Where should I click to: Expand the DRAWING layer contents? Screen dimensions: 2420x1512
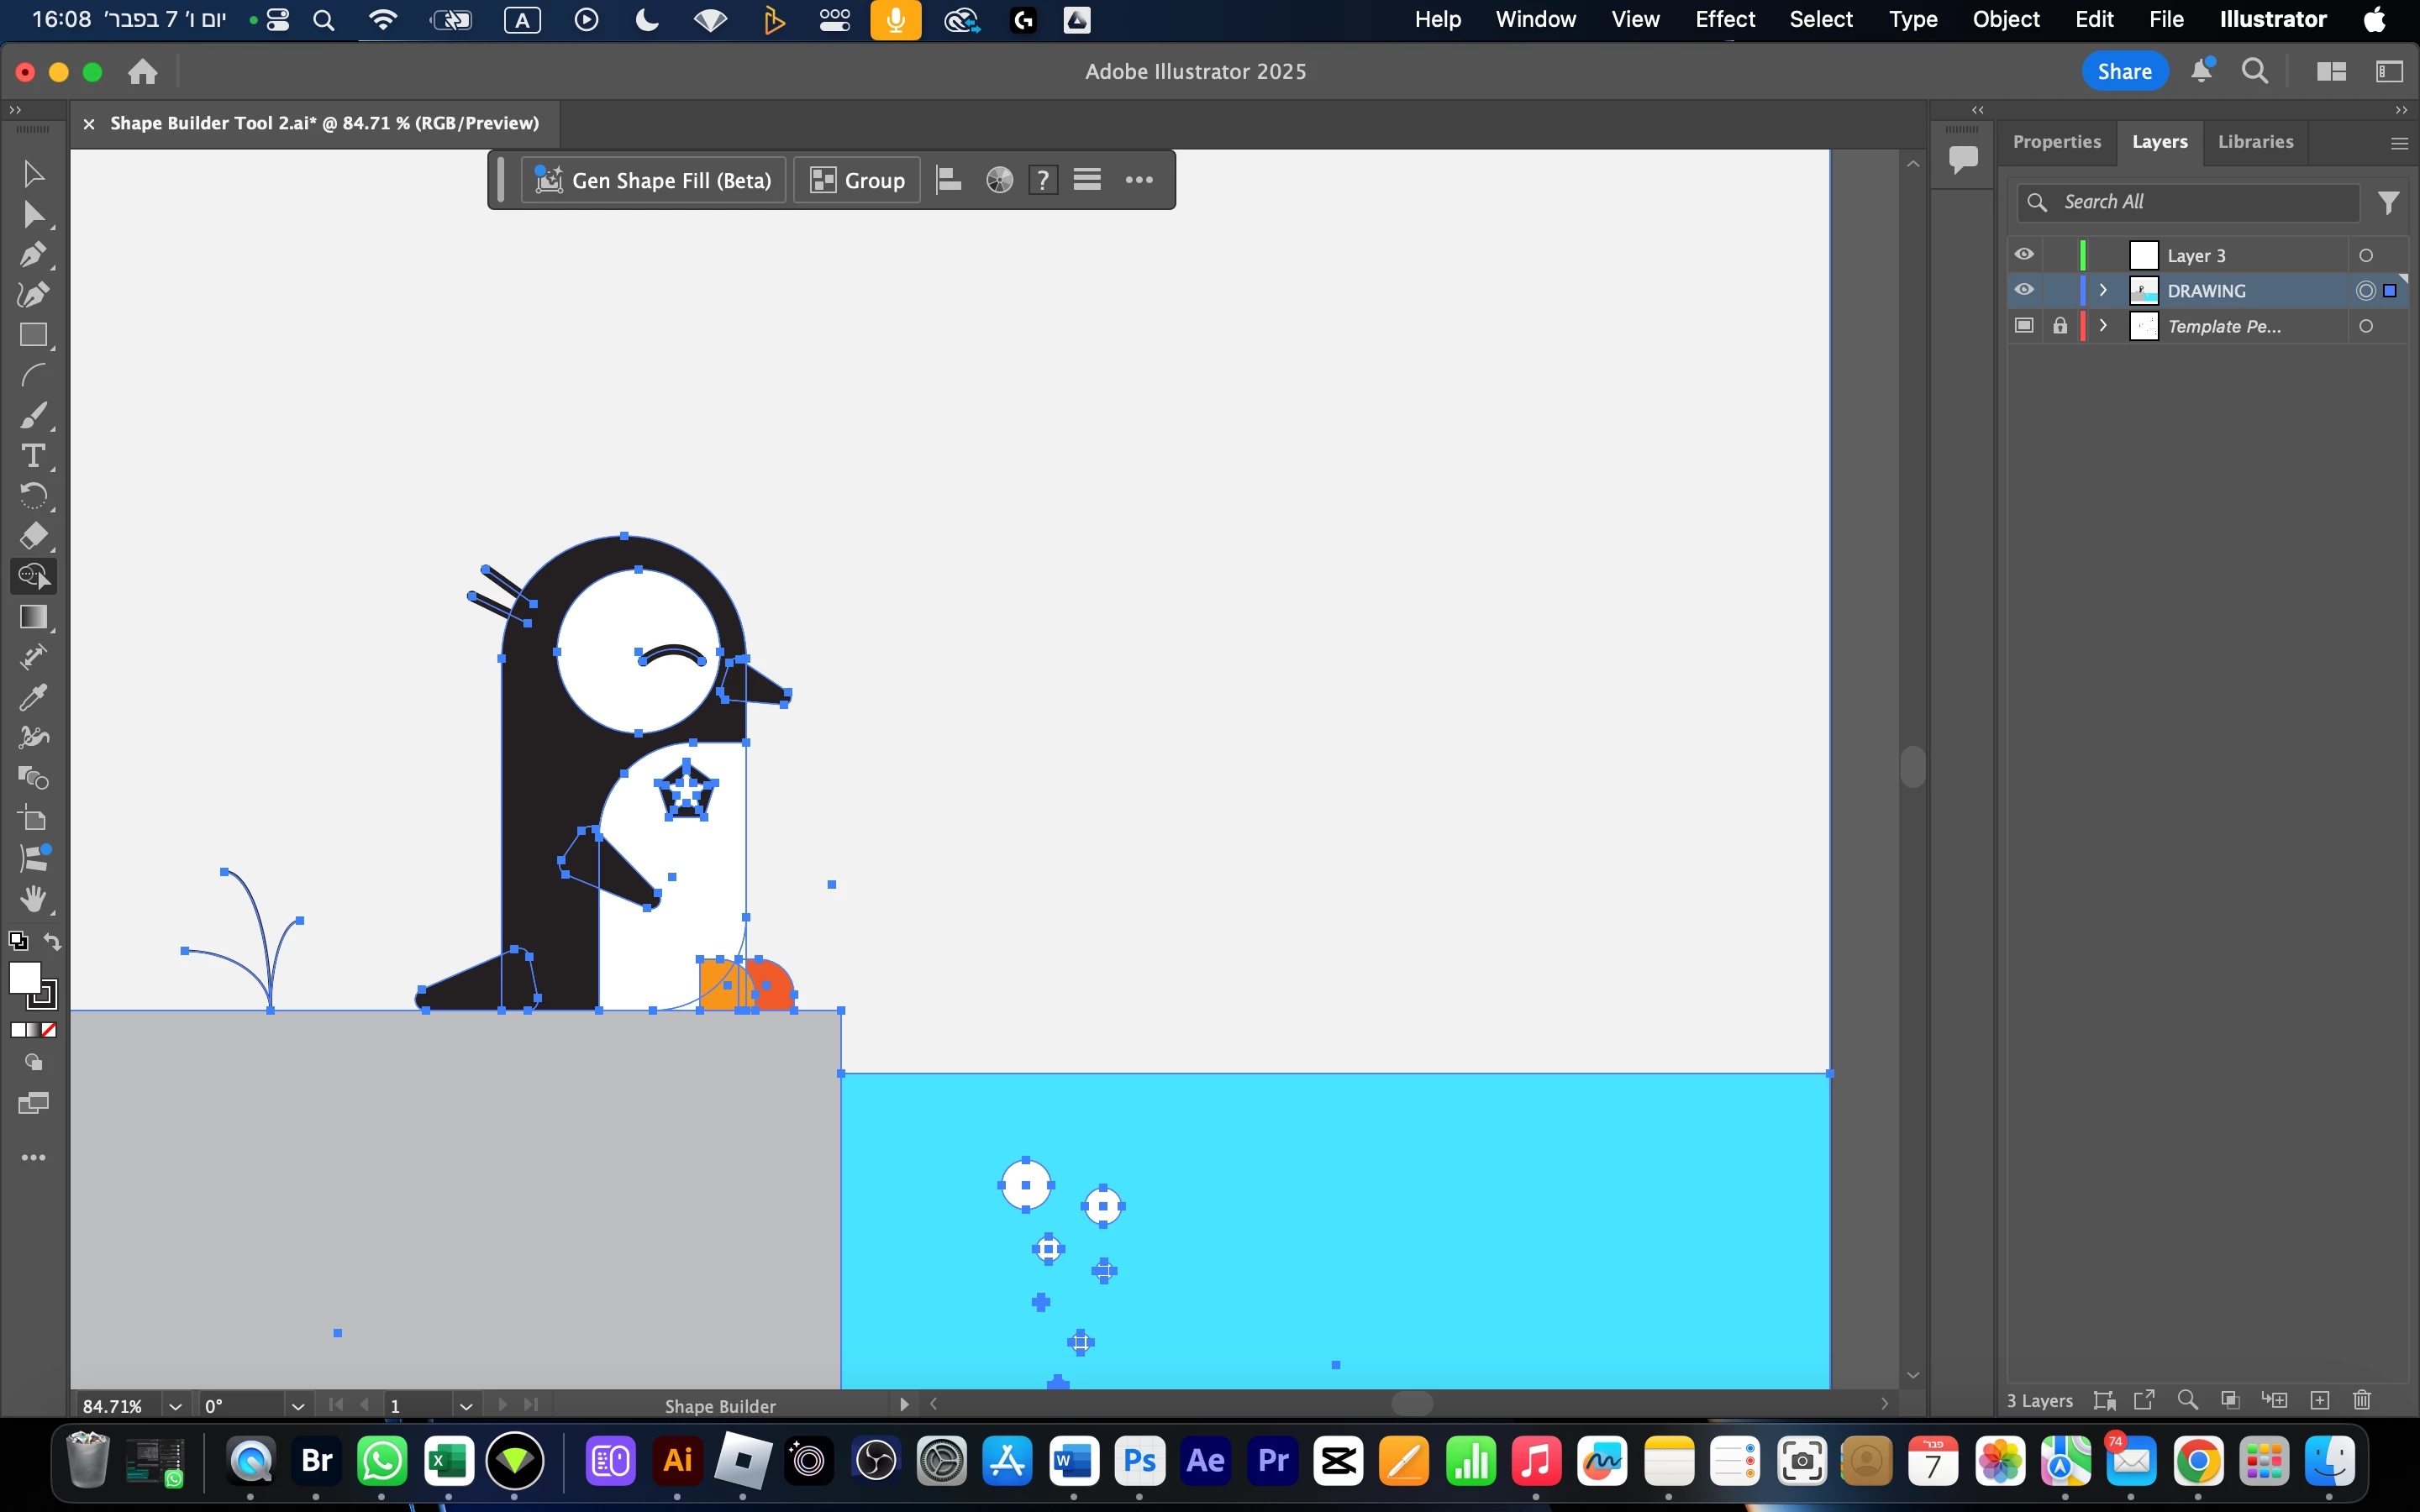(x=2103, y=290)
